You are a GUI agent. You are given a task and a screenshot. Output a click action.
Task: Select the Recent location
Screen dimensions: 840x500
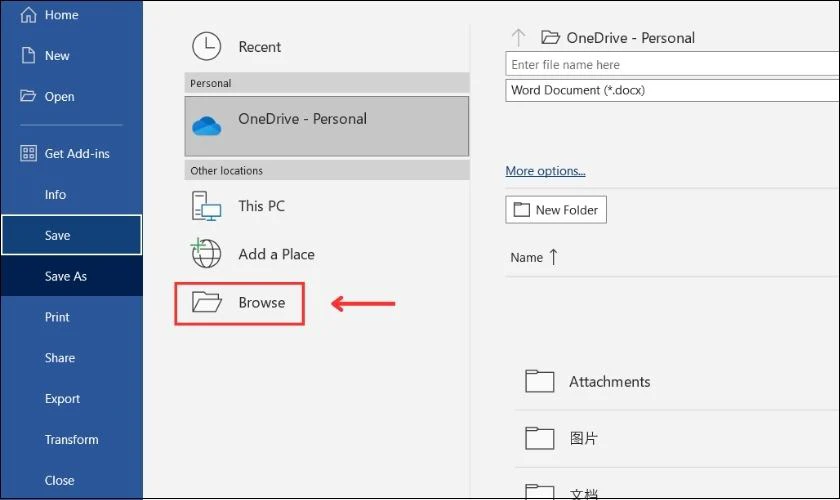click(327, 47)
